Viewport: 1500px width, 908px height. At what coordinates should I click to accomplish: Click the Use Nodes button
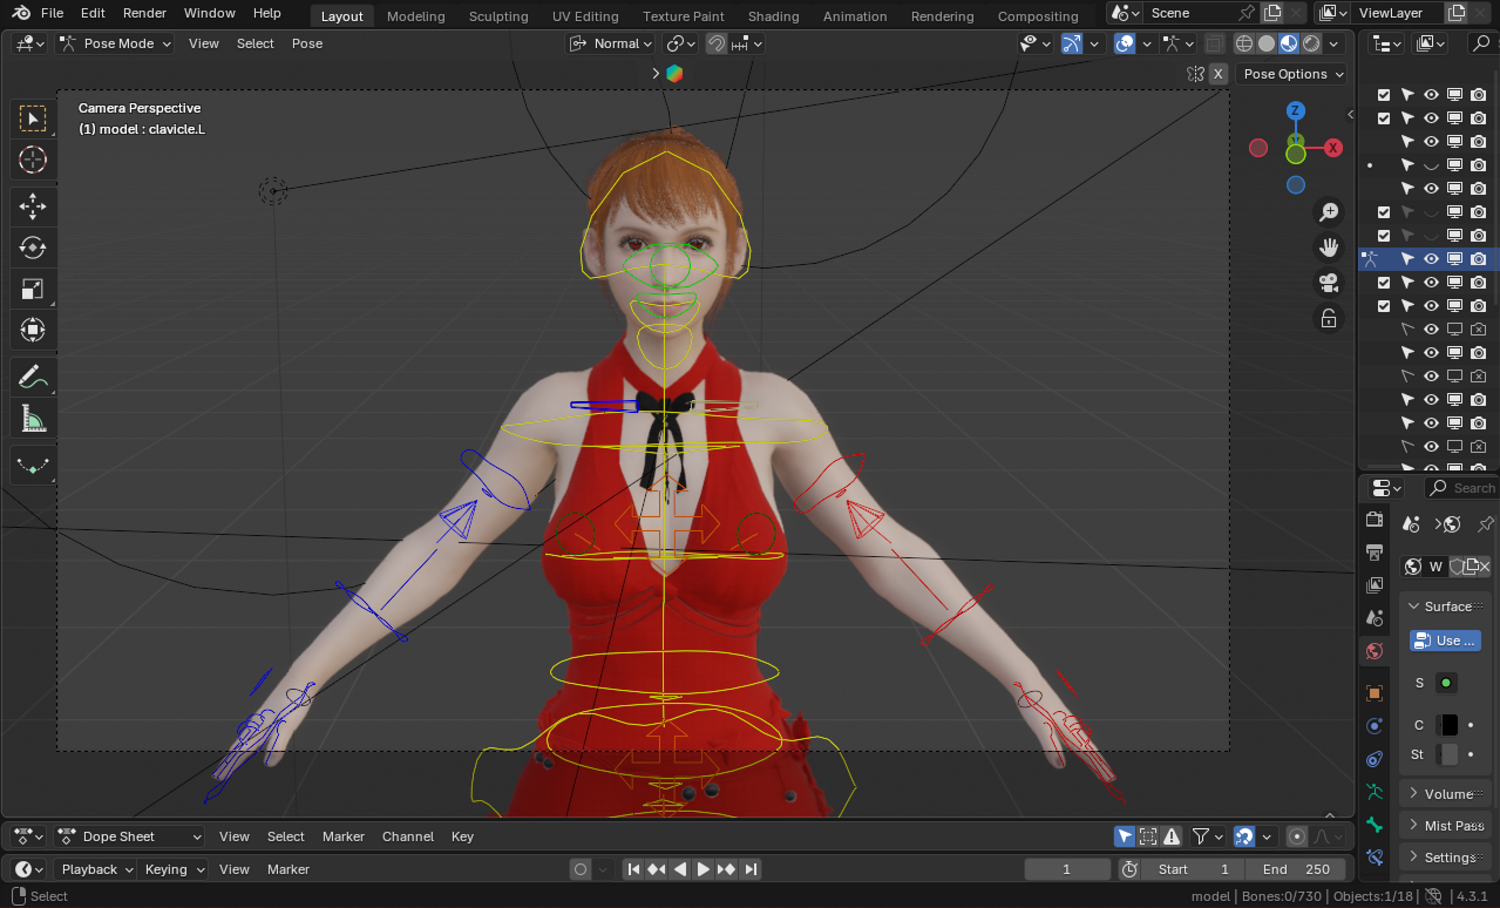tap(1446, 641)
